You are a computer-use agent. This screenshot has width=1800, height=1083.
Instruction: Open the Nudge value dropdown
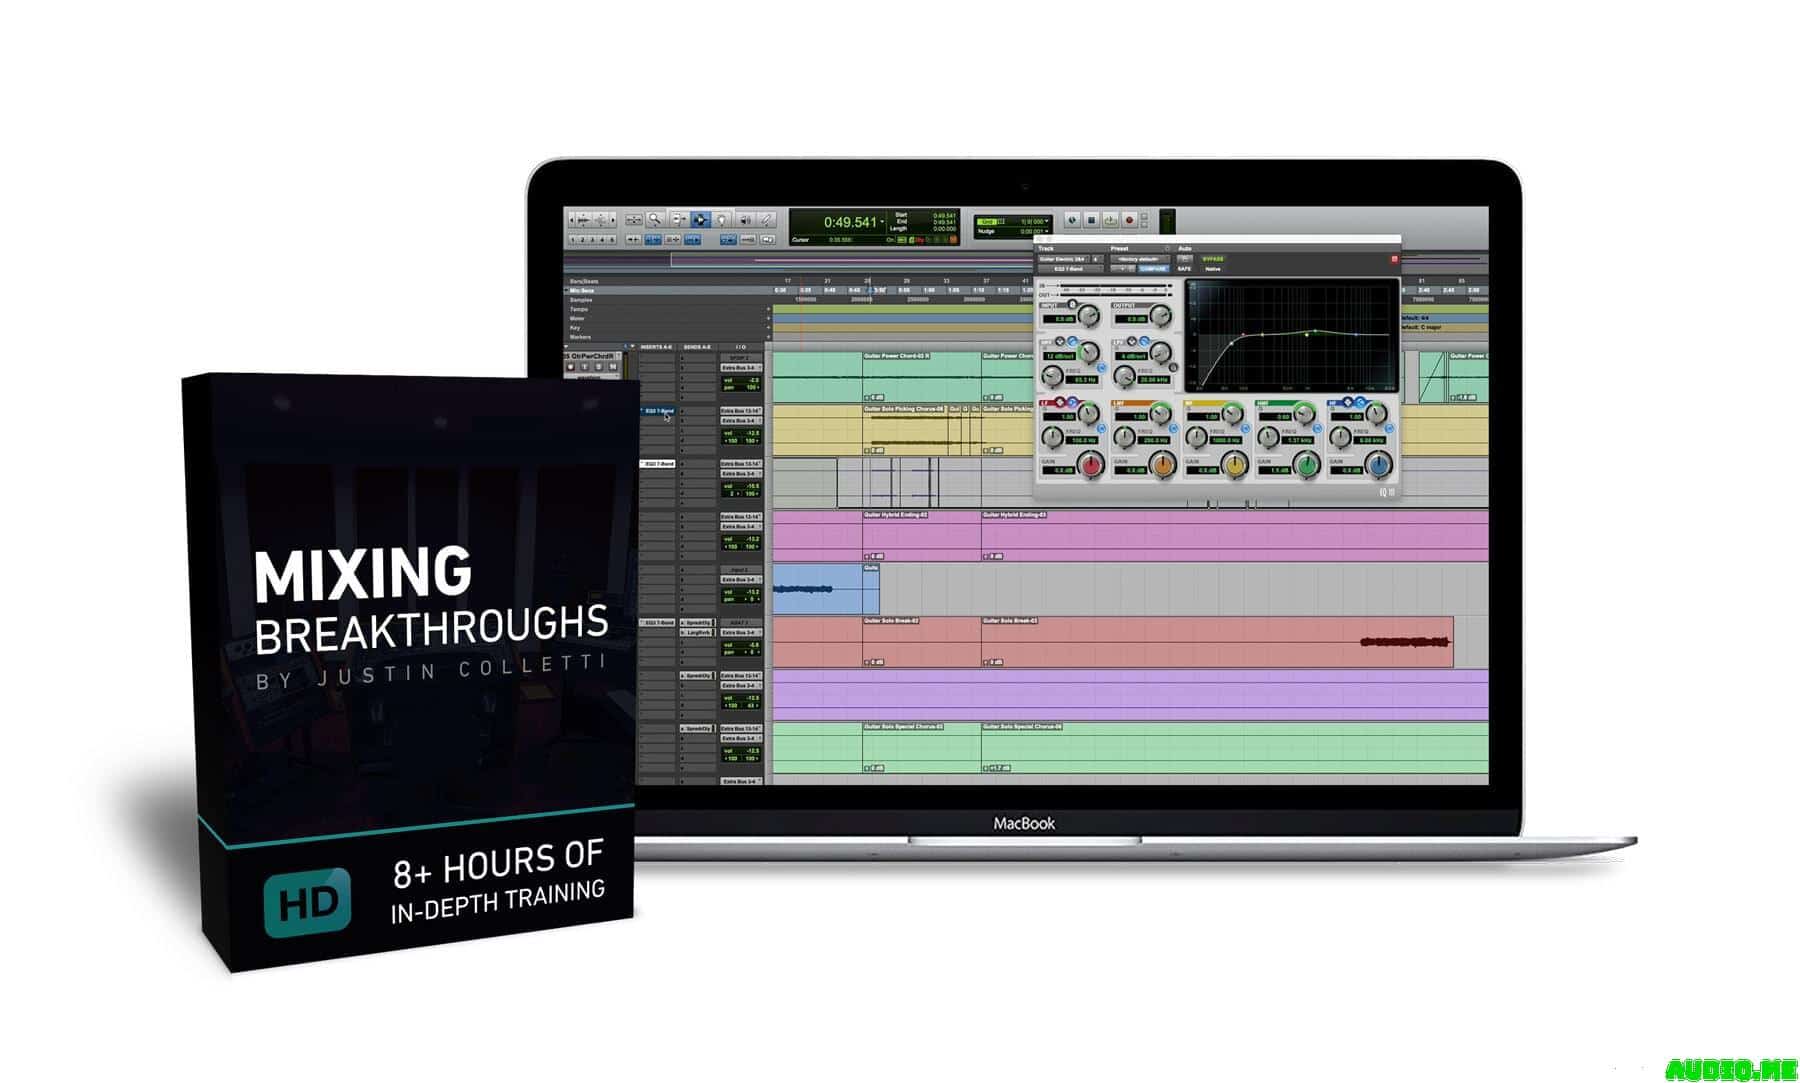(1047, 231)
